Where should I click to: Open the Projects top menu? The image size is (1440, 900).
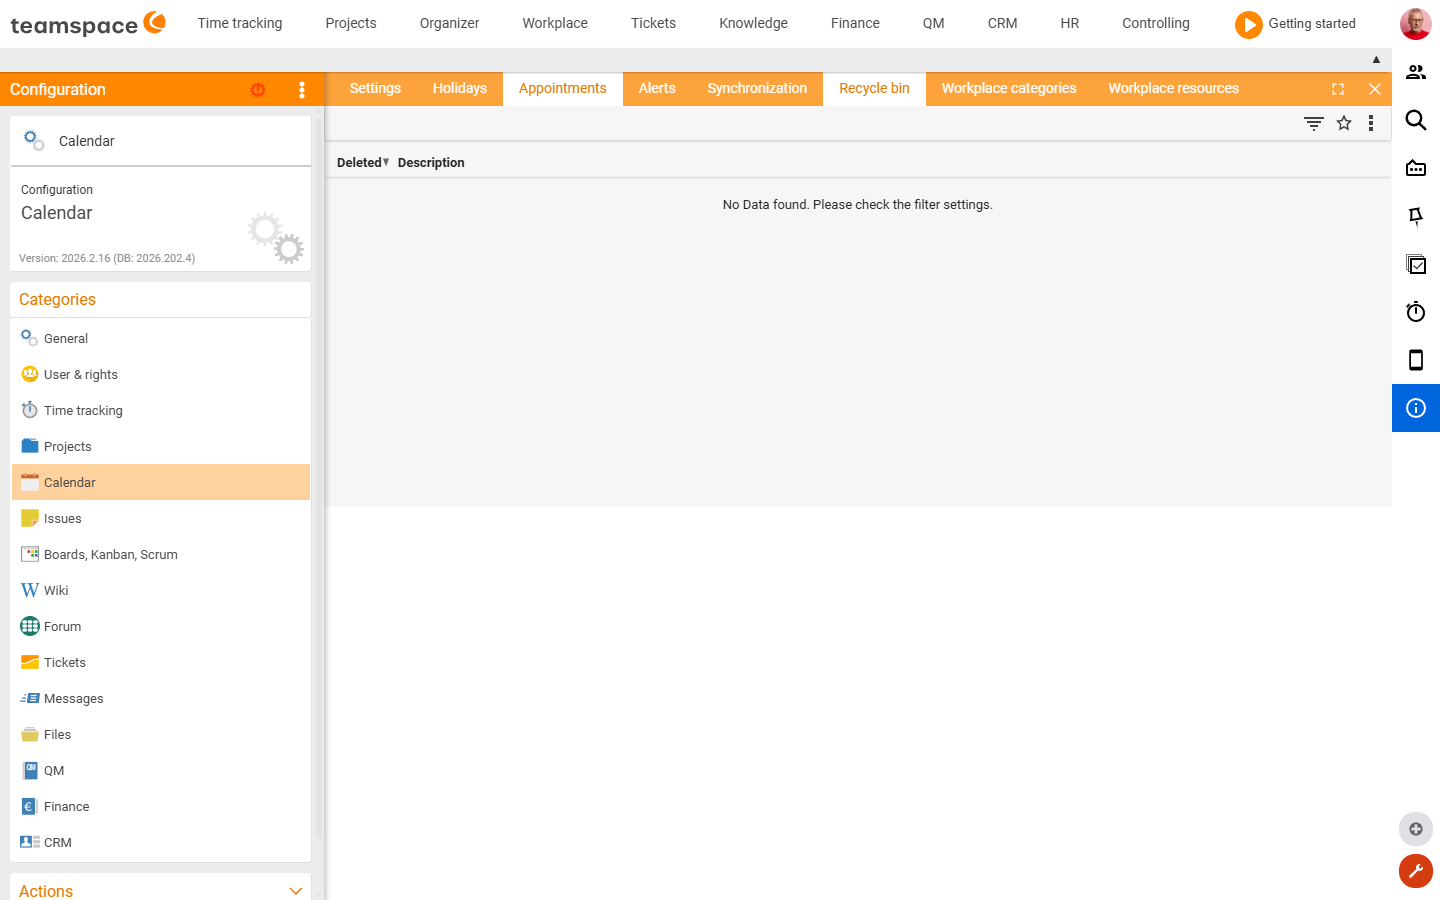pos(351,23)
